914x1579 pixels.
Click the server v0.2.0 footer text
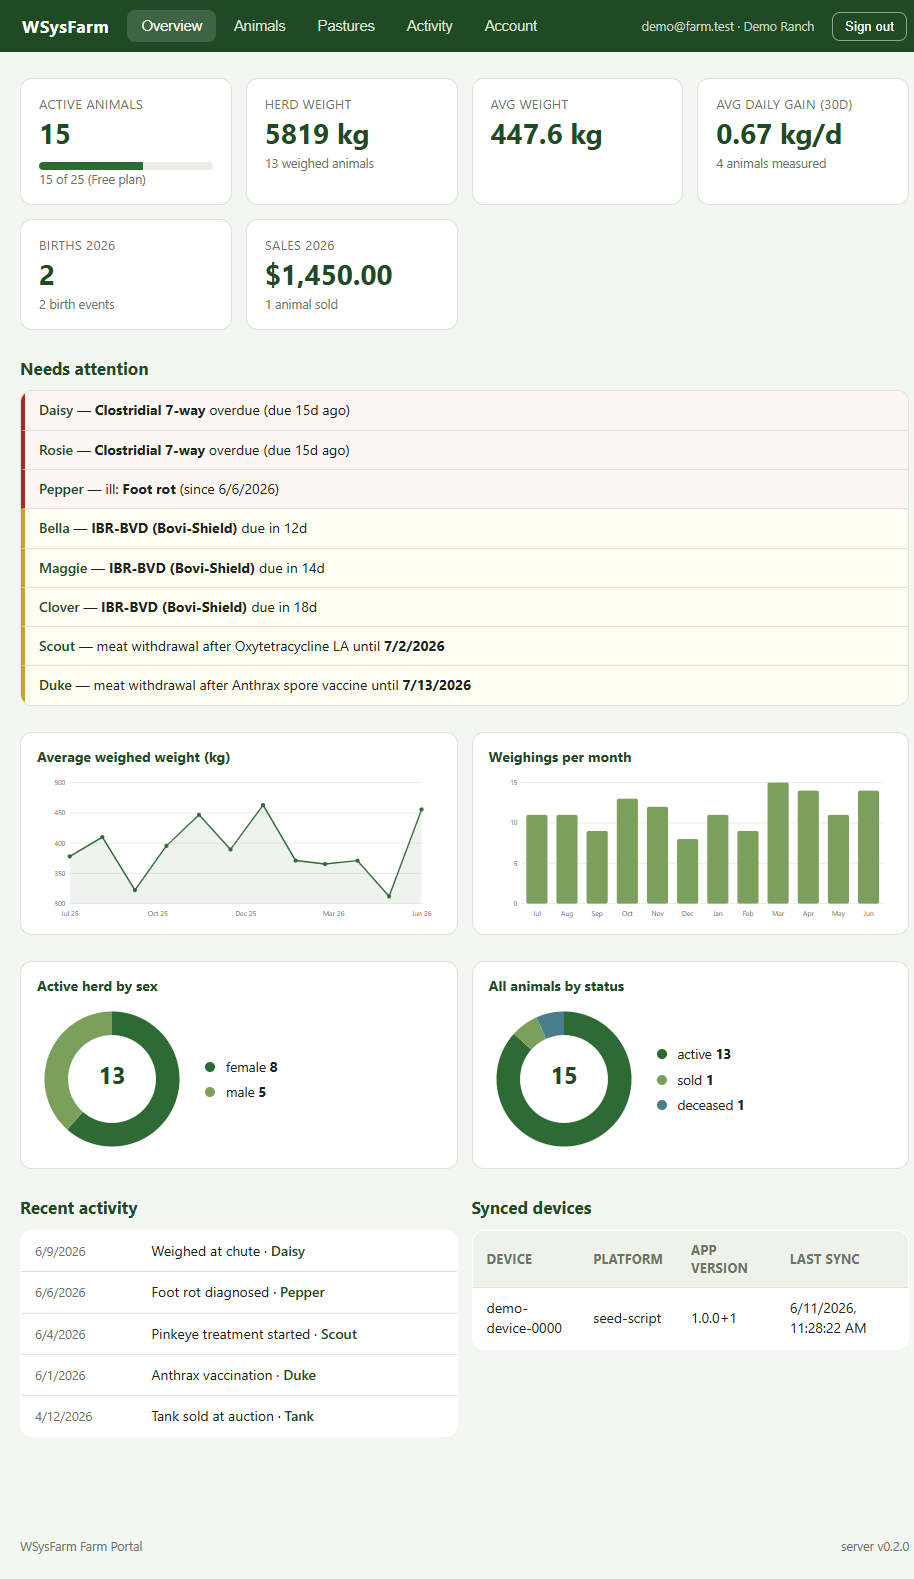click(875, 1546)
